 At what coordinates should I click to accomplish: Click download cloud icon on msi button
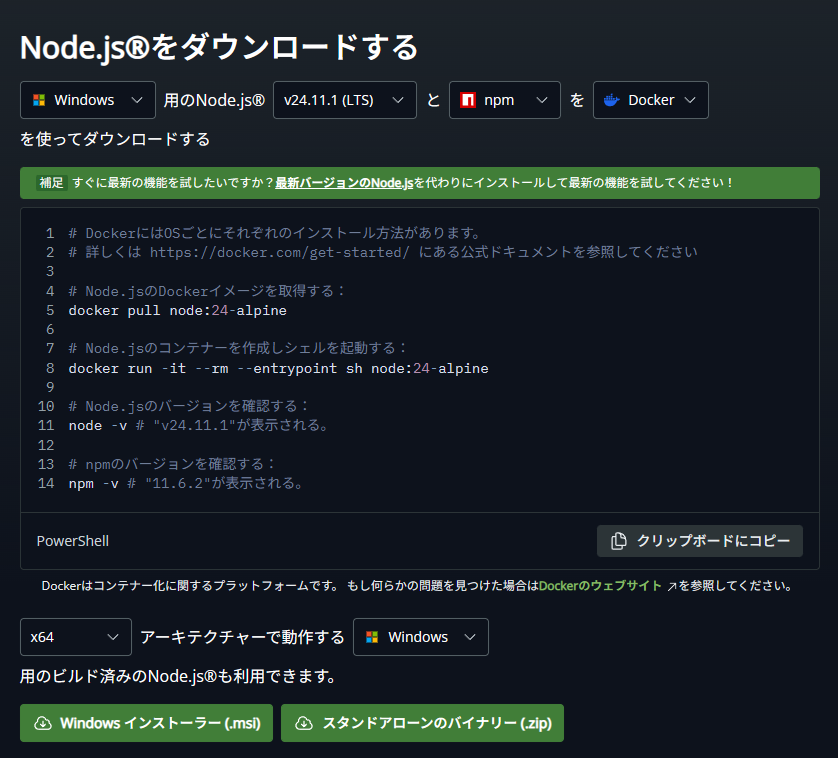tap(43, 723)
